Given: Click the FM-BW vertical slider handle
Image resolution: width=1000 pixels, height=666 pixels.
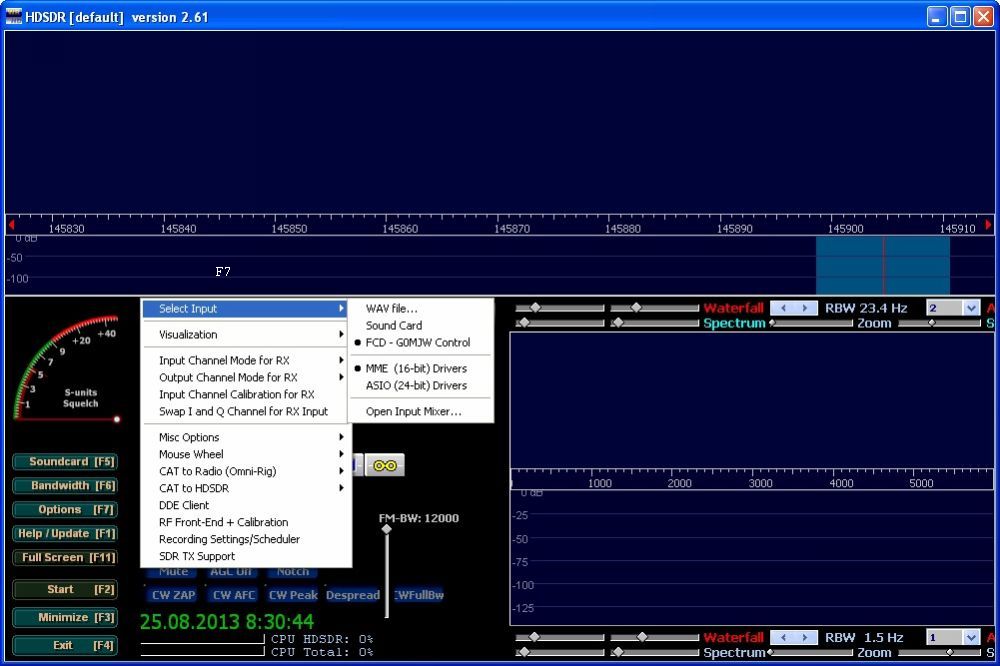Looking at the screenshot, I should click(x=386, y=531).
